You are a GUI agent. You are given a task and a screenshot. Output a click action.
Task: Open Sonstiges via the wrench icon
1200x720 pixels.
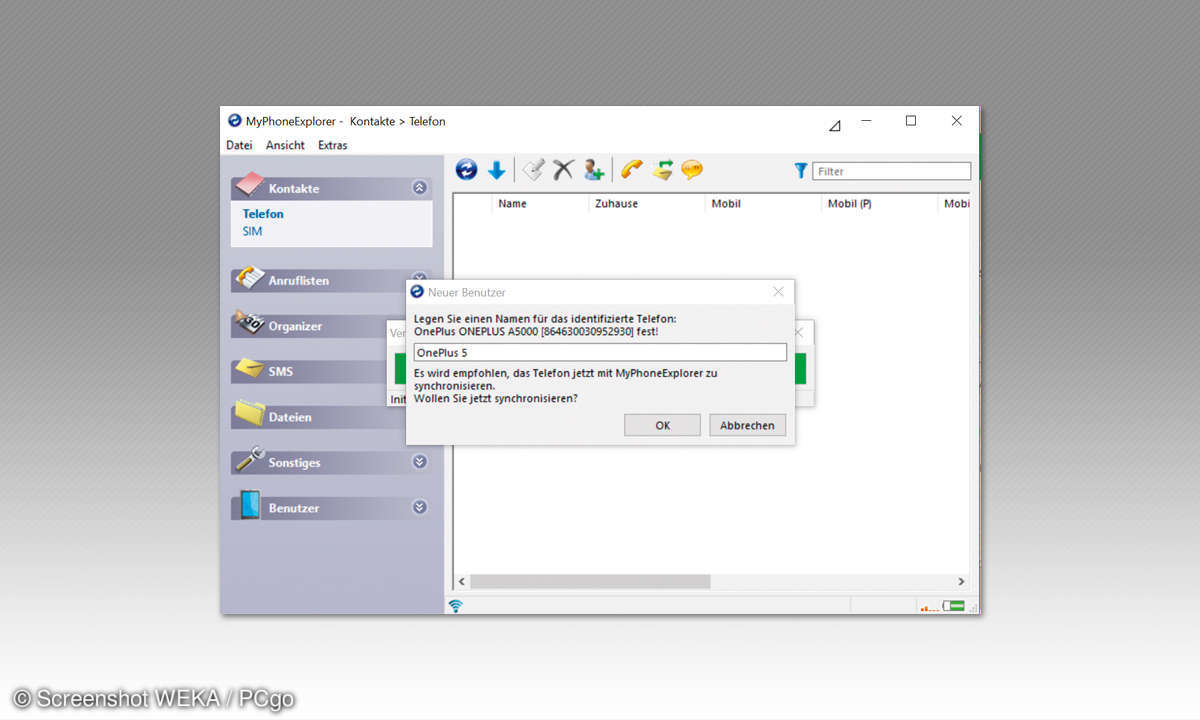pyautogui.click(x=250, y=460)
